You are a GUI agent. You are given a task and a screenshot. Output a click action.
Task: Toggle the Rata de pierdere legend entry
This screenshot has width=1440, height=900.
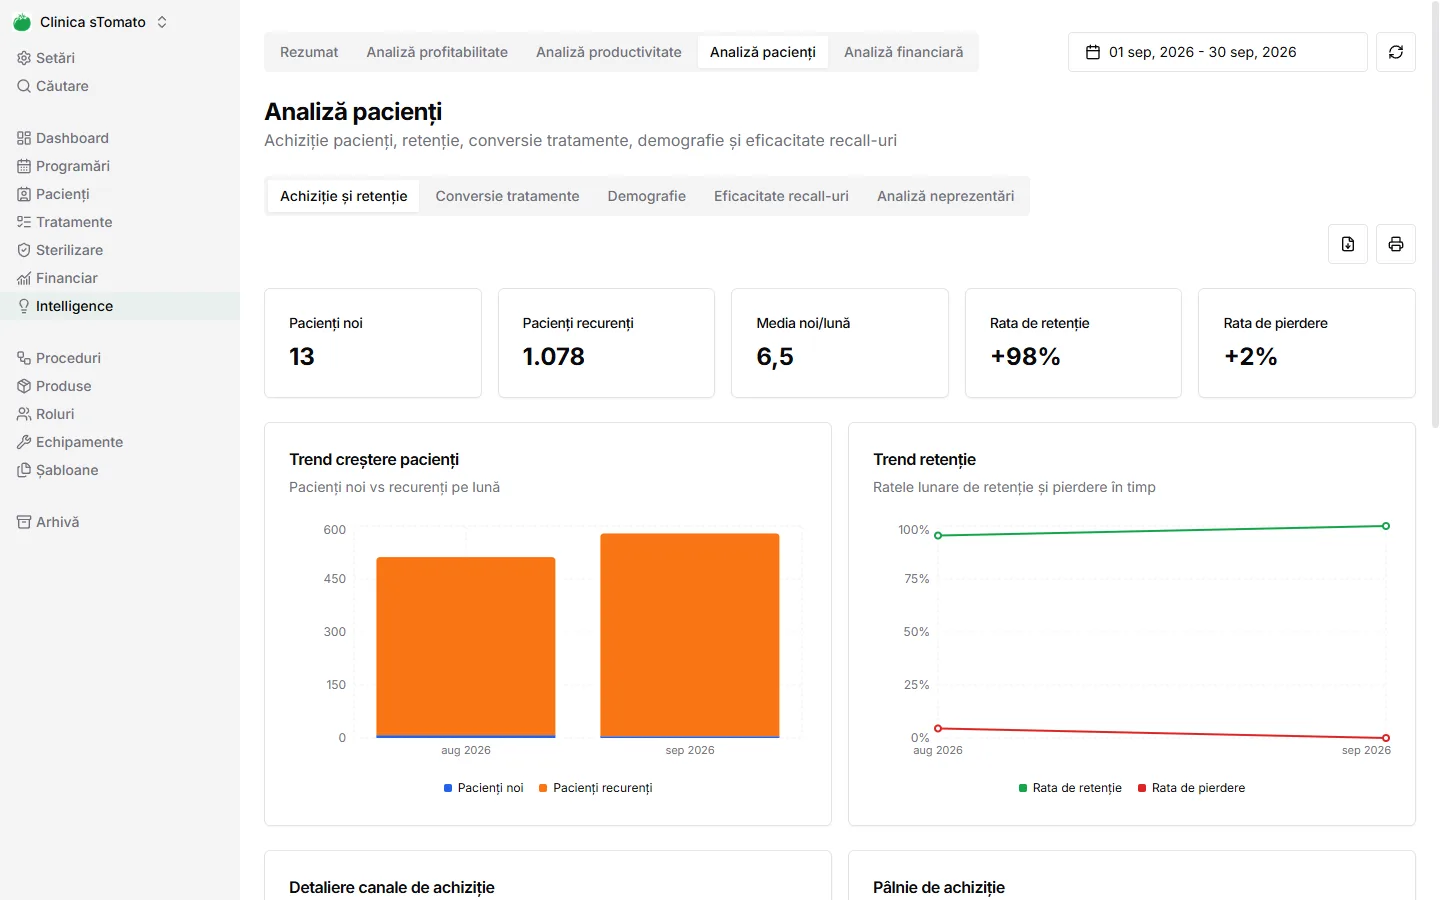click(1191, 788)
